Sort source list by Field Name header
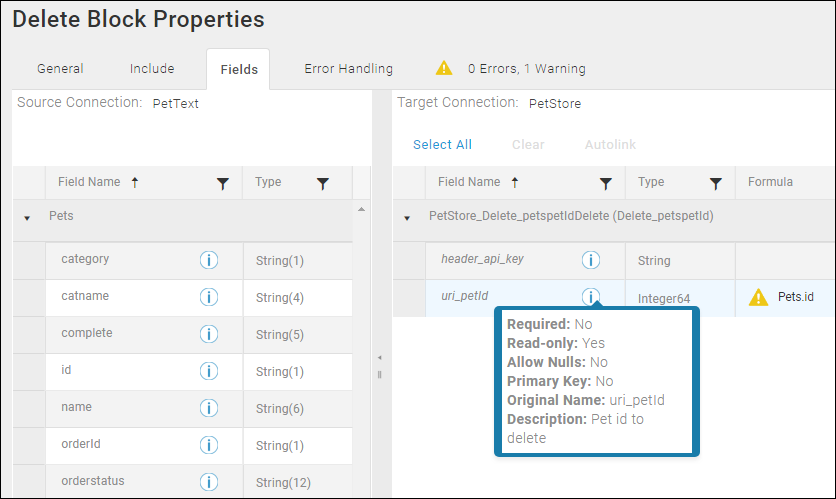This screenshot has height=499, width=836. coord(89,182)
